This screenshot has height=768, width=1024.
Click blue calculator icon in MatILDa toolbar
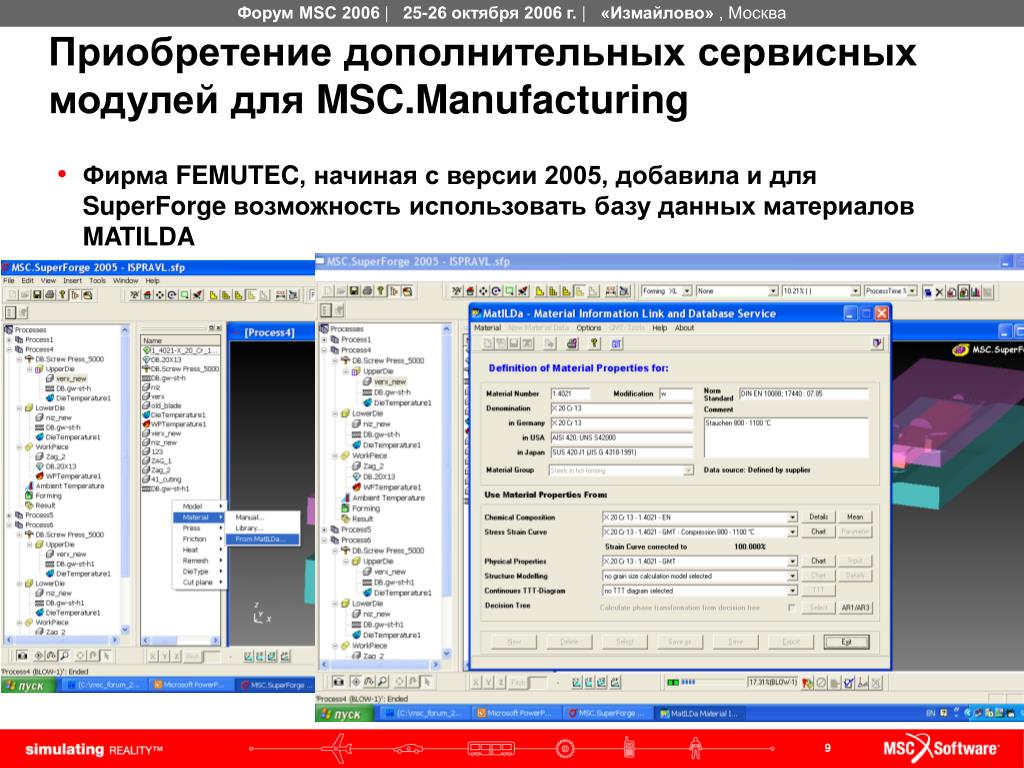click(x=616, y=344)
